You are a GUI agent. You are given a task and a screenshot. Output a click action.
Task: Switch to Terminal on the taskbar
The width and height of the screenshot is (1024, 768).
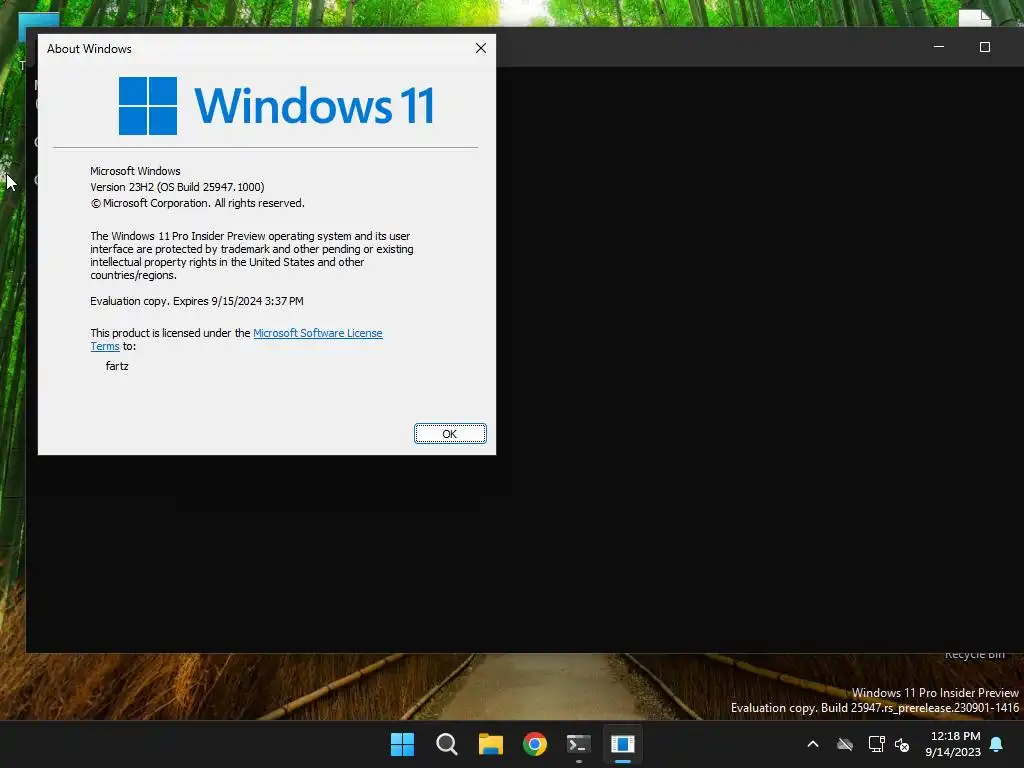point(579,744)
